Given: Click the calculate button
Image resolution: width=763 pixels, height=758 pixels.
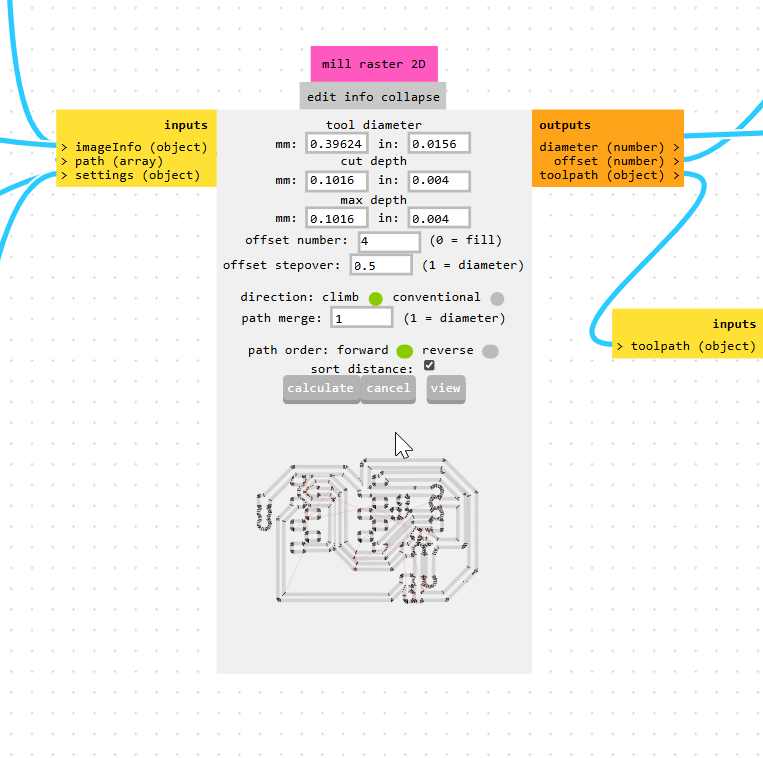Looking at the screenshot, I should coord(321,389).
